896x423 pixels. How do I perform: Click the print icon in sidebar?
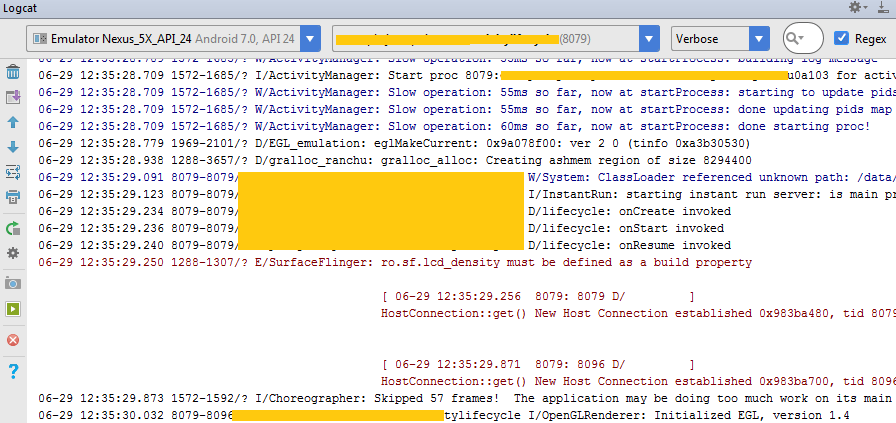click(13, 197)
